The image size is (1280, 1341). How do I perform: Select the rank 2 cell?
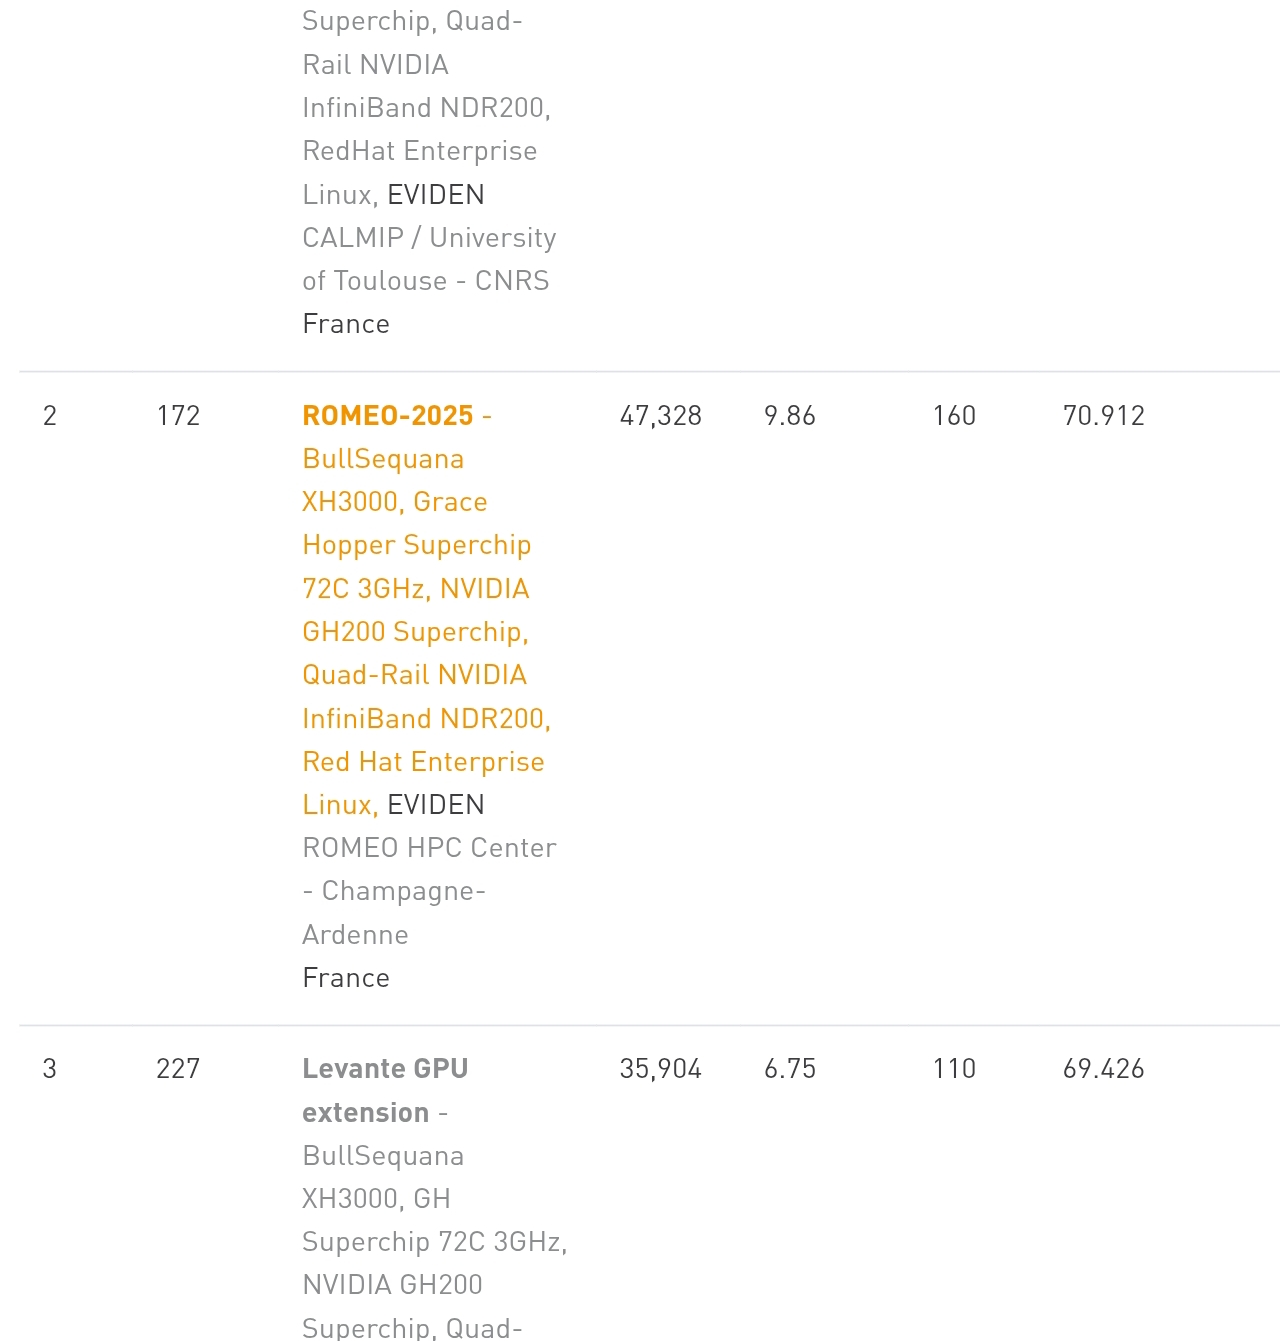[50, 416]
